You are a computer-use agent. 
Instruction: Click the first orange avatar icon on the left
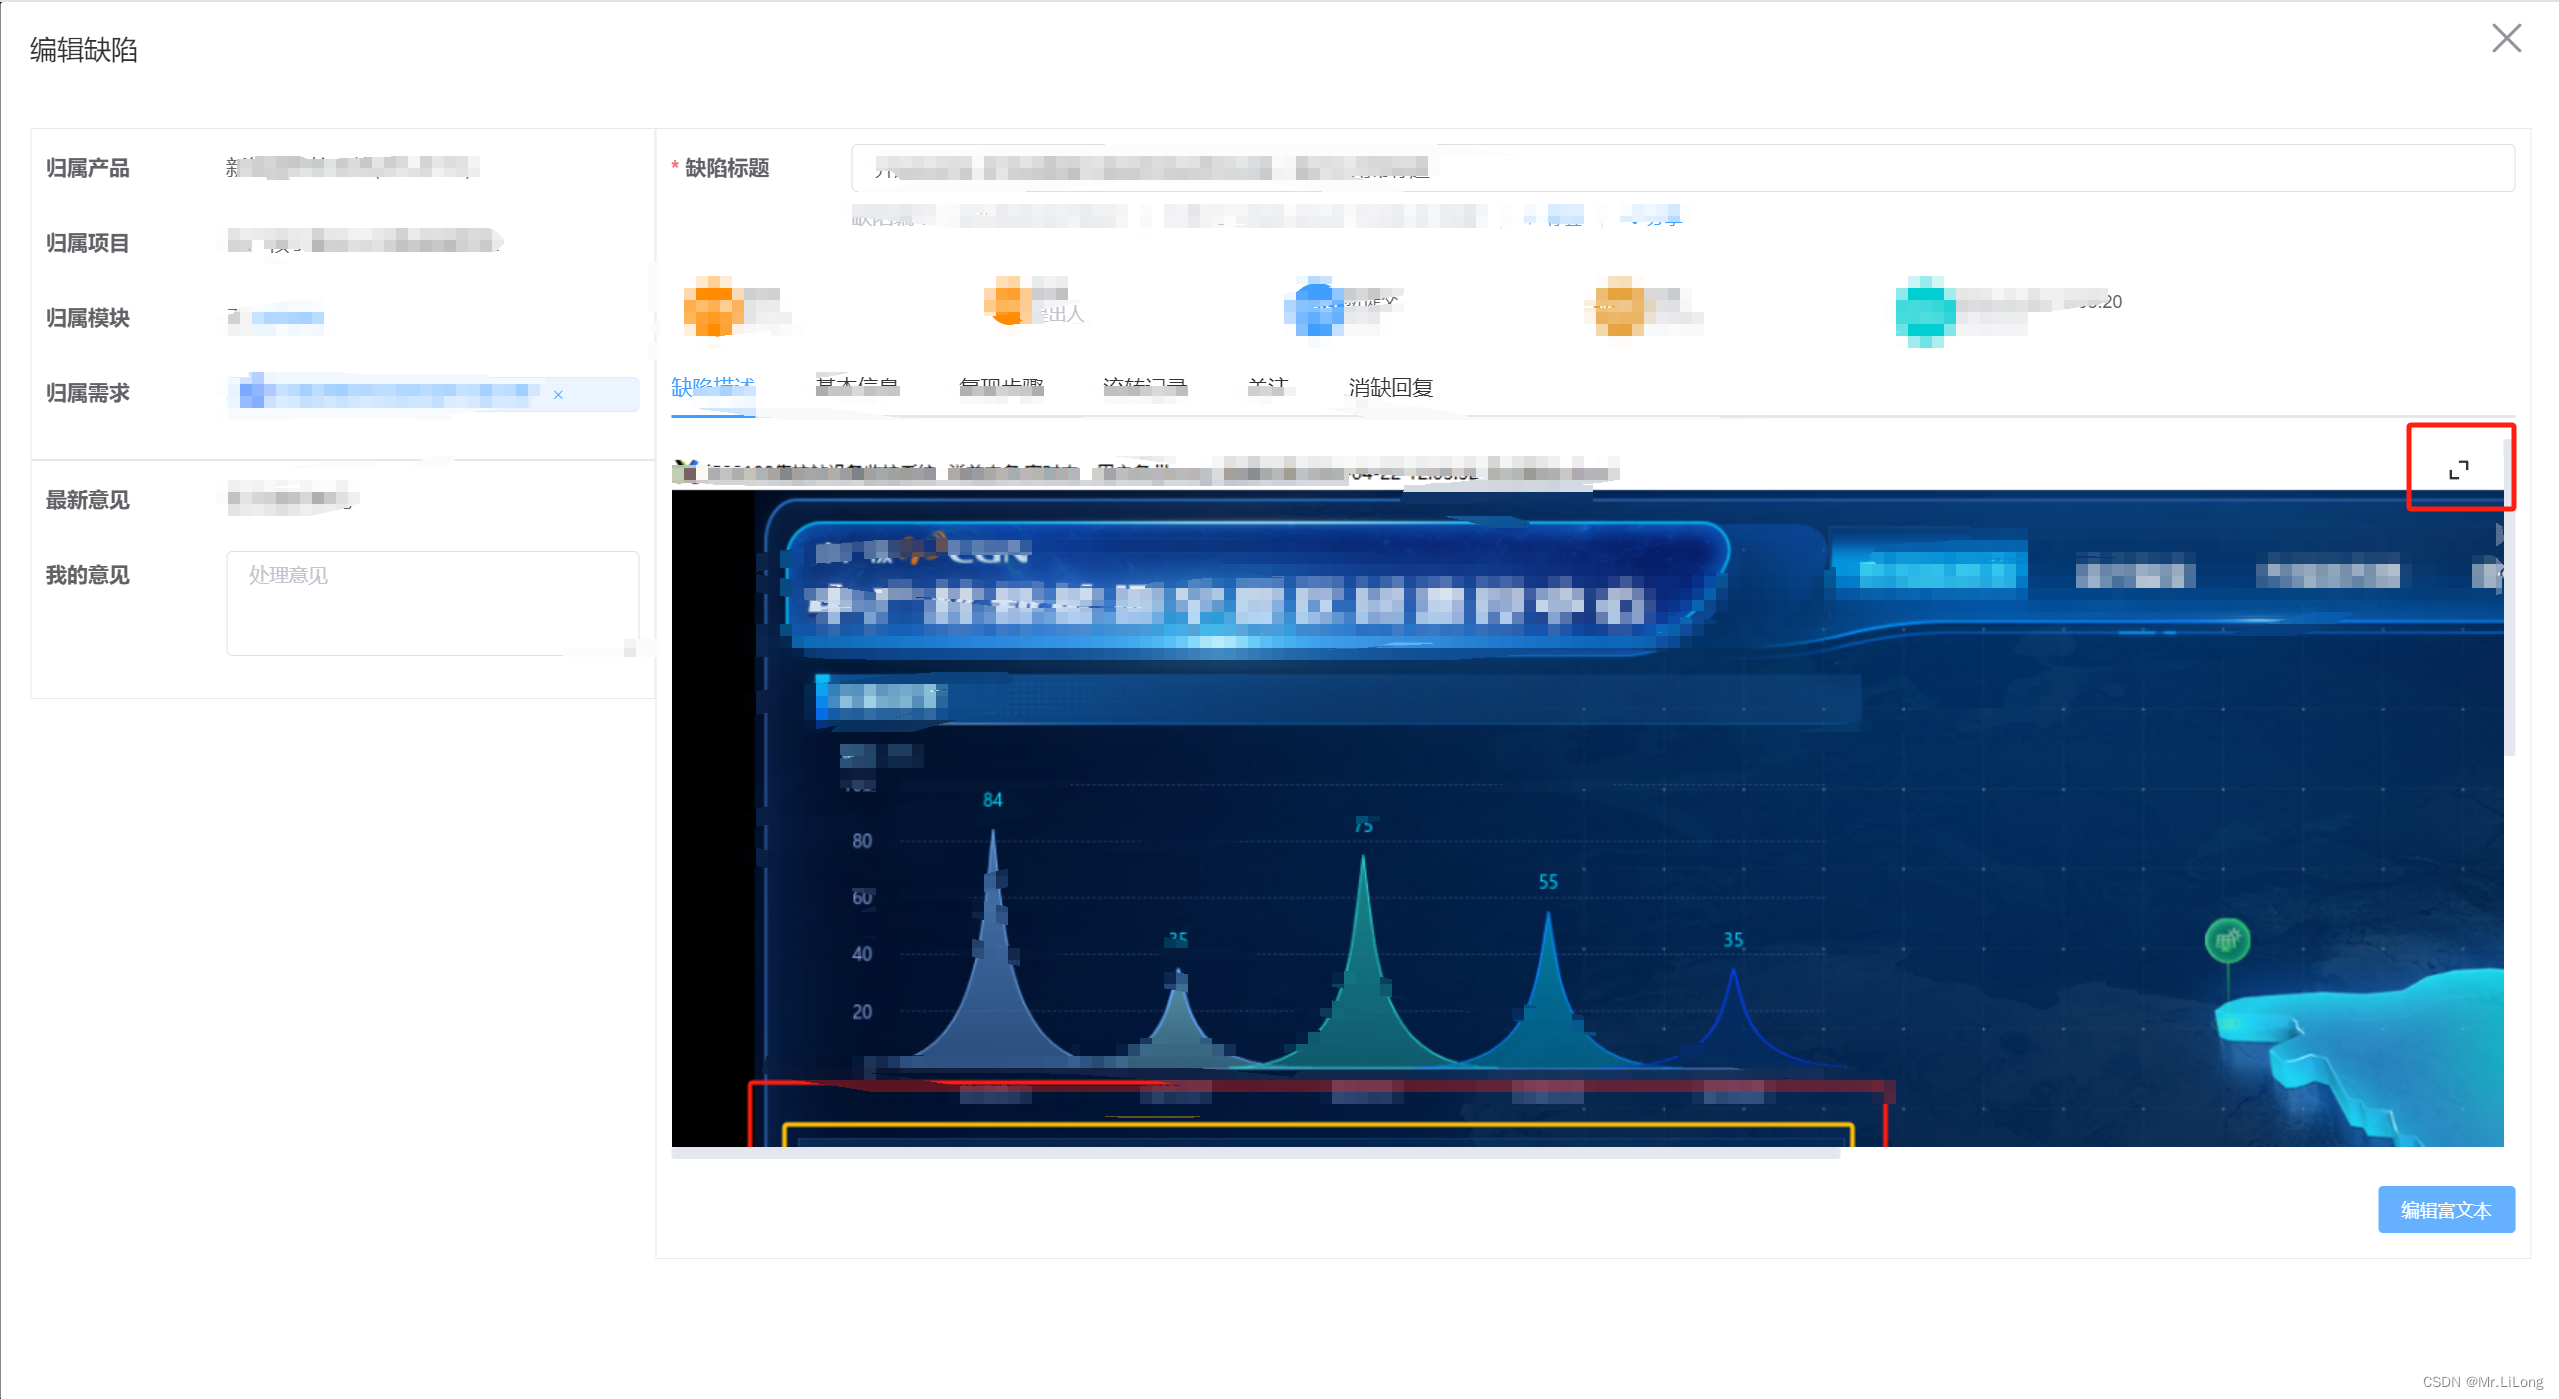click(713, 305)
